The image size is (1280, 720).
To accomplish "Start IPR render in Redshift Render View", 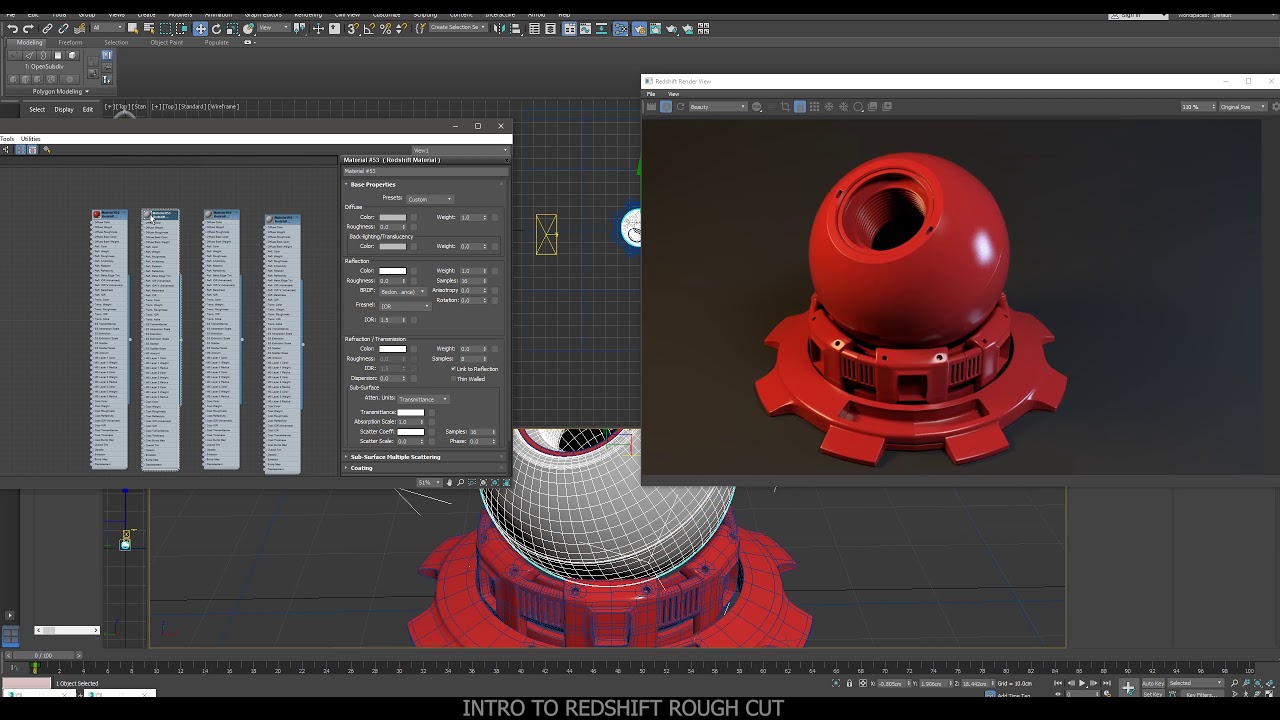I will [666, 107].
